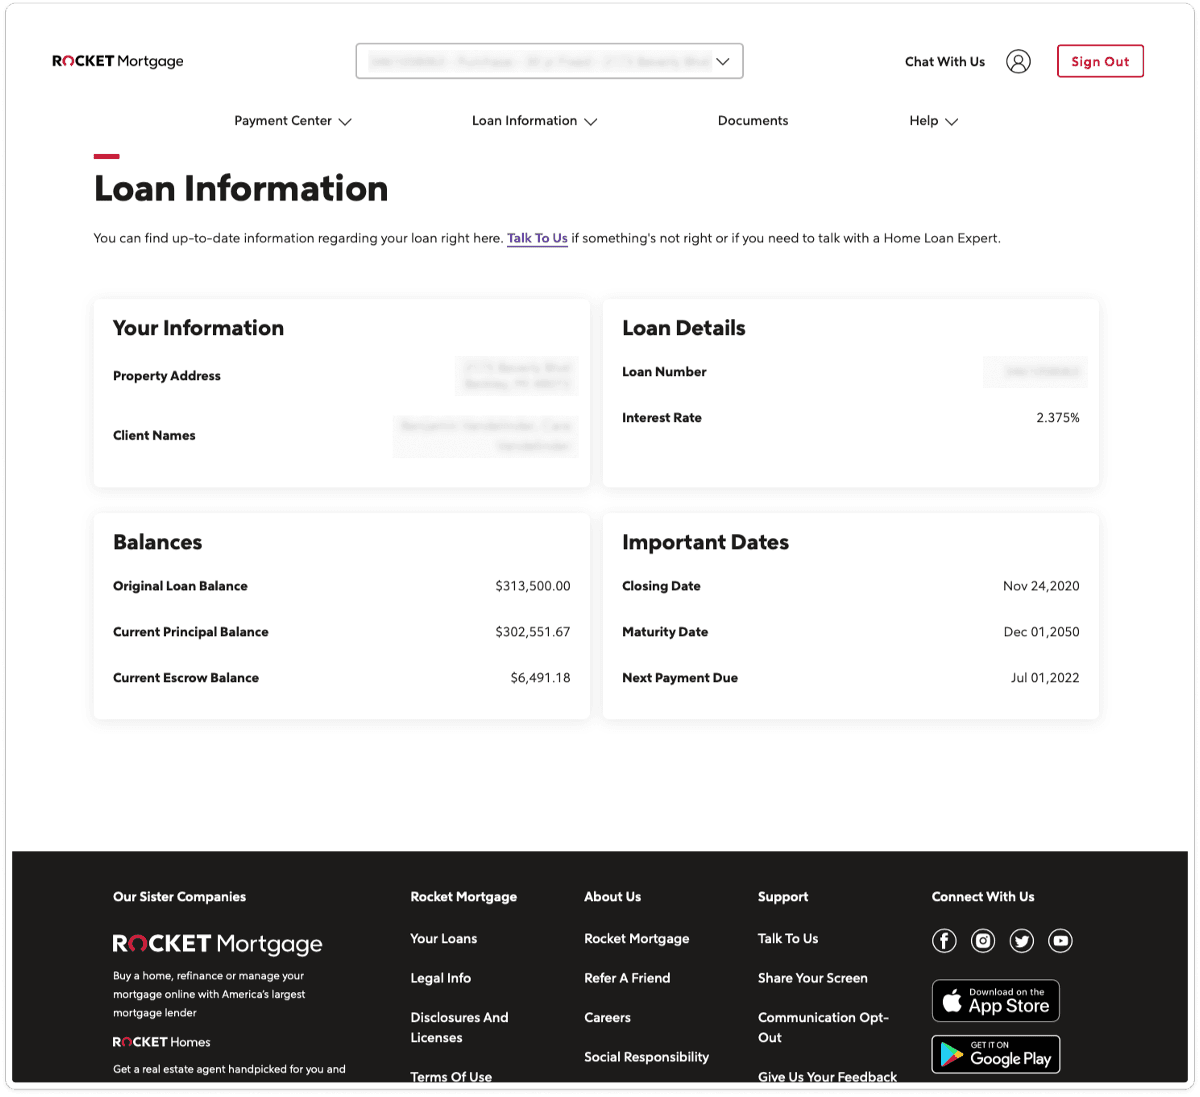Tap Get it on Google Play badge
The height and width of the screenshot is (1097, 1200).
(x=996, y=1054)
